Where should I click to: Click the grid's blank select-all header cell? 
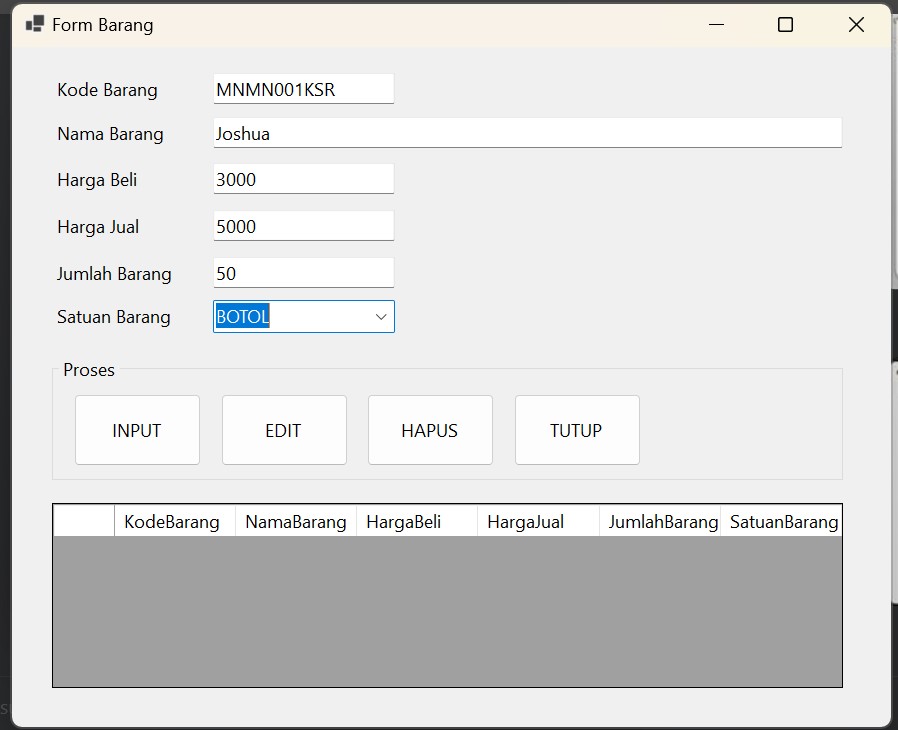pyautogui.click(x=84, y=521)
